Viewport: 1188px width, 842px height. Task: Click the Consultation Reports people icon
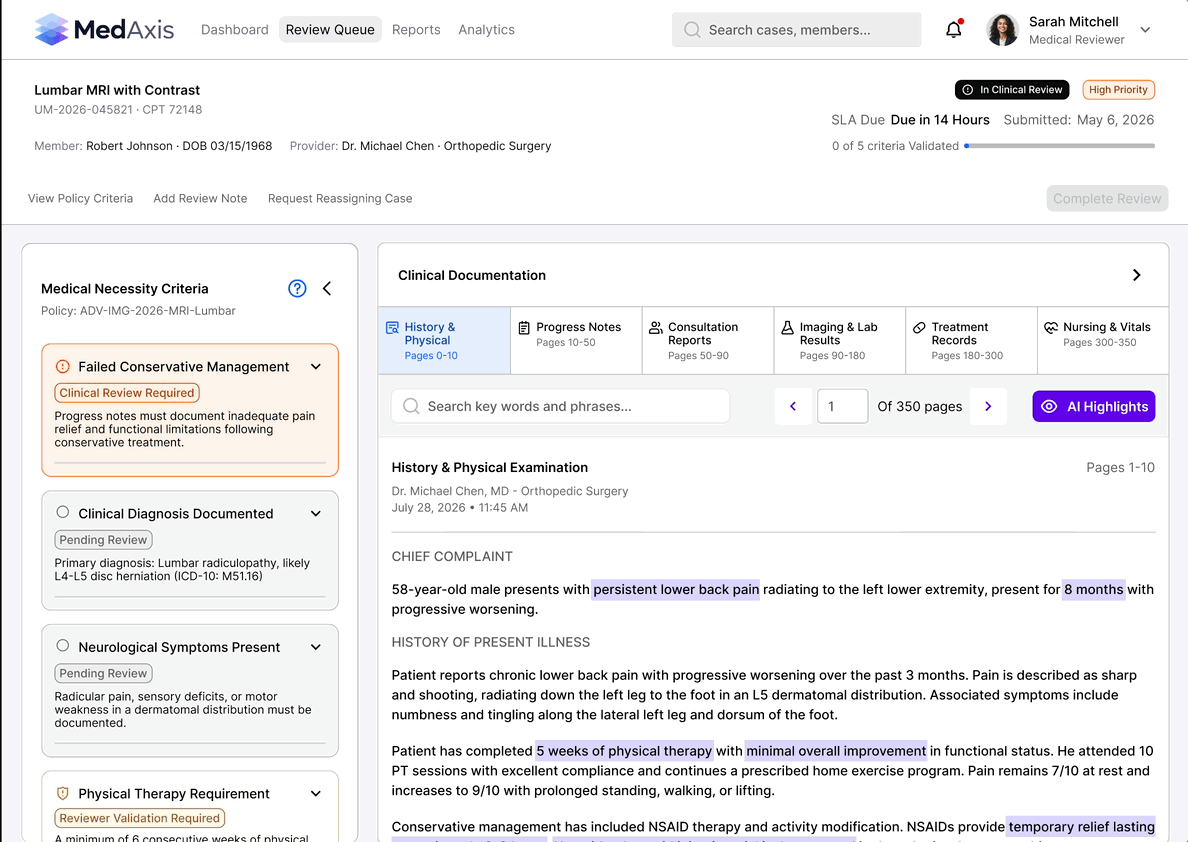656,327
